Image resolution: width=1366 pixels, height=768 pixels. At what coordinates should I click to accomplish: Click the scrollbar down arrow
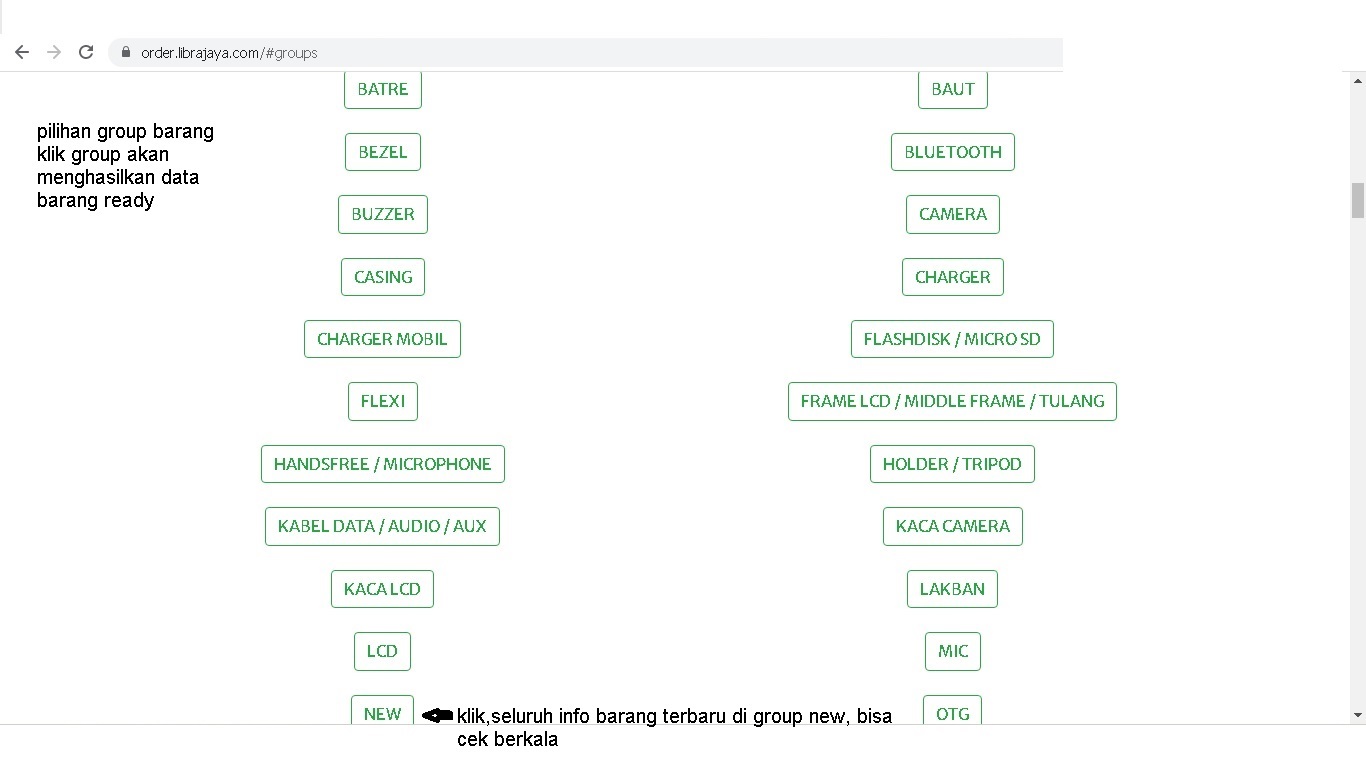point(1357,715)
